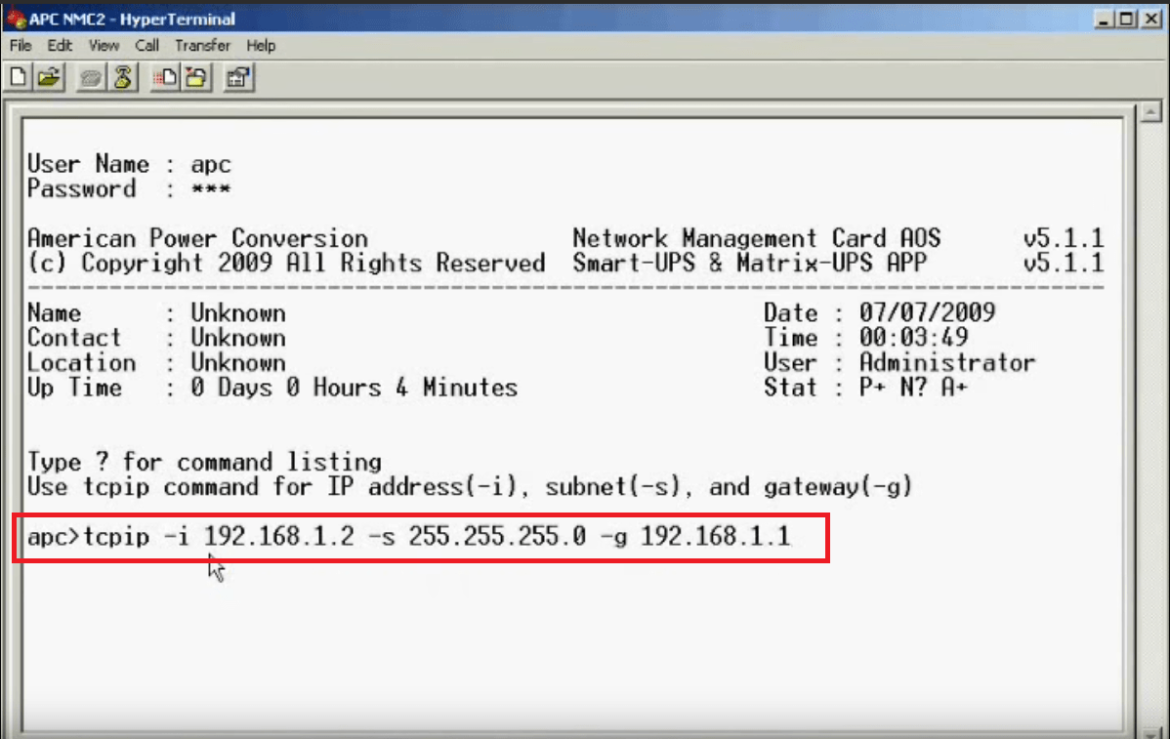Viewport: 1170px width, 739px height.
Task: Open the Call menu
Action: [147, 45]
